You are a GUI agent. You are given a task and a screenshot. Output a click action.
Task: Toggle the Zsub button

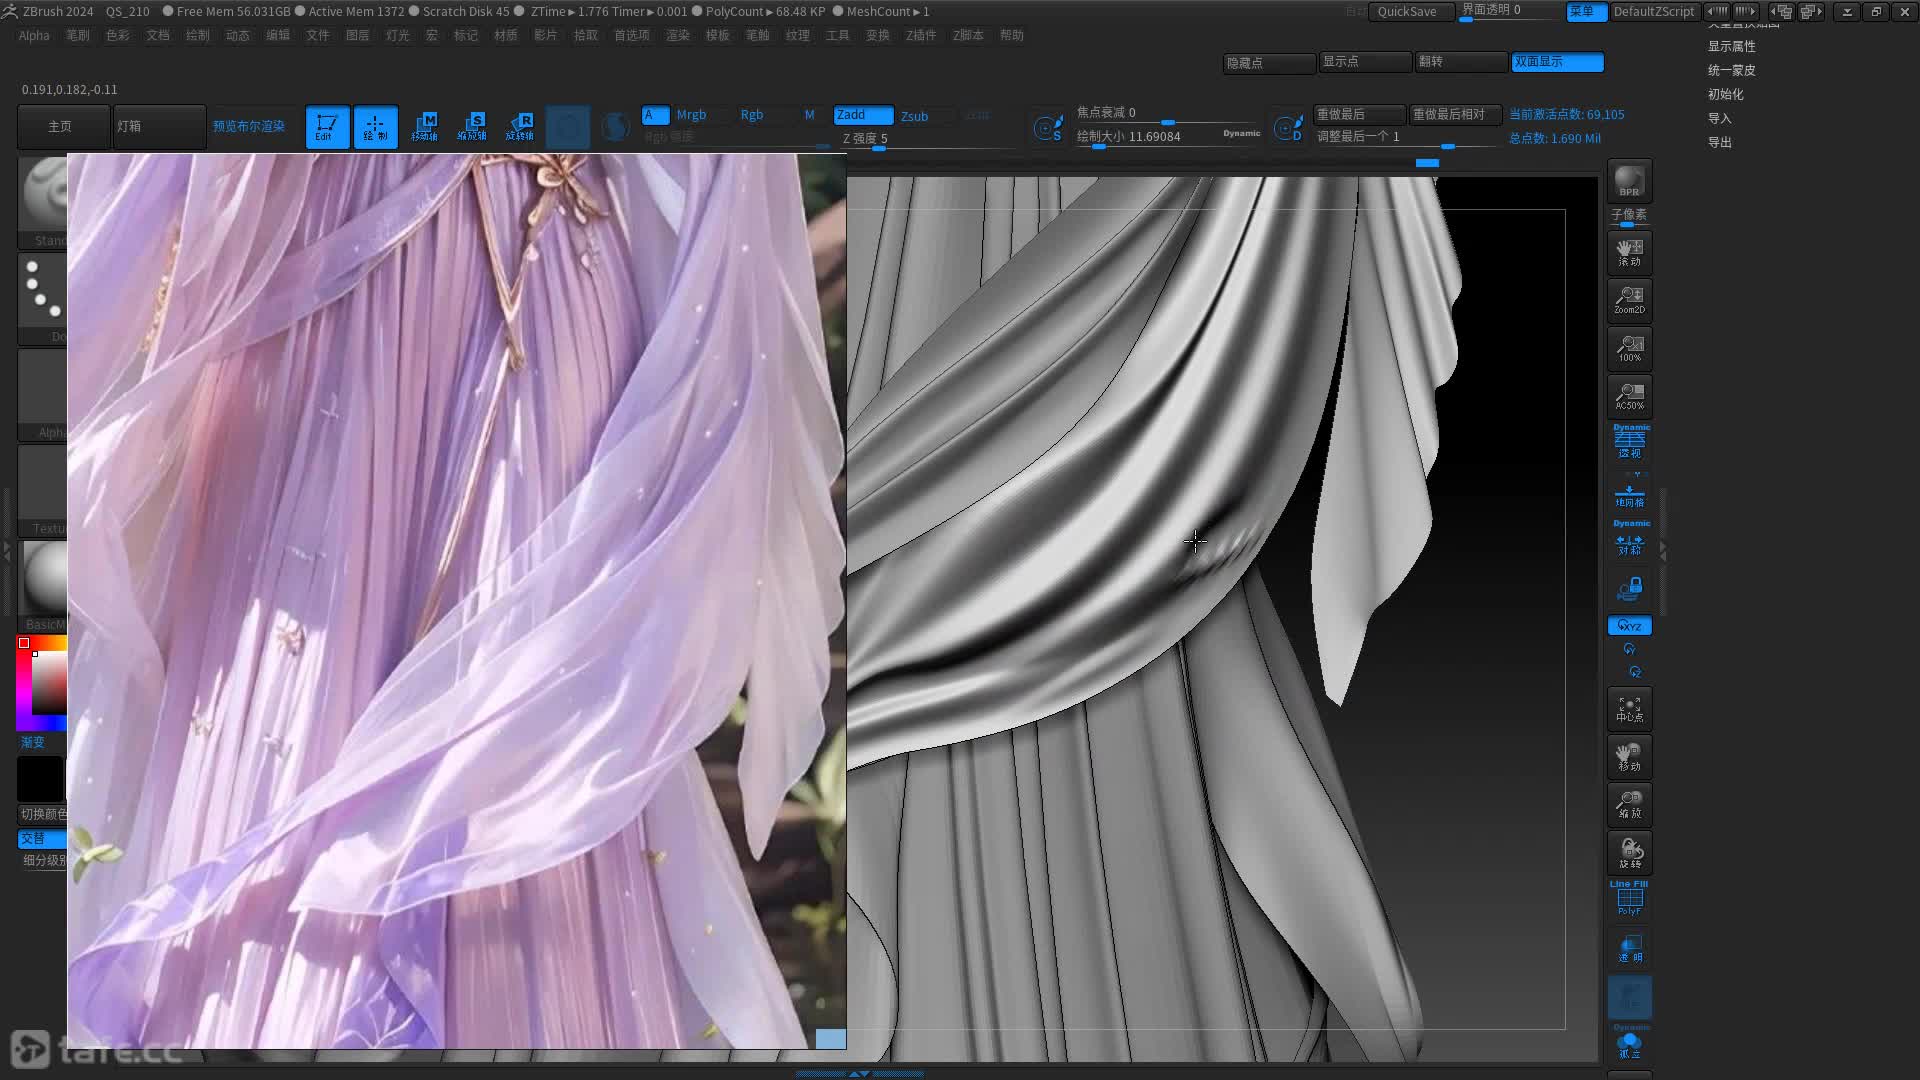[915, 116]
